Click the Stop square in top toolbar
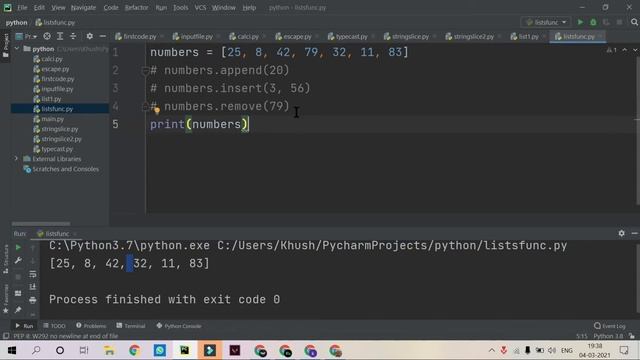This screenshot has height=360, width=640. [619, 22]
